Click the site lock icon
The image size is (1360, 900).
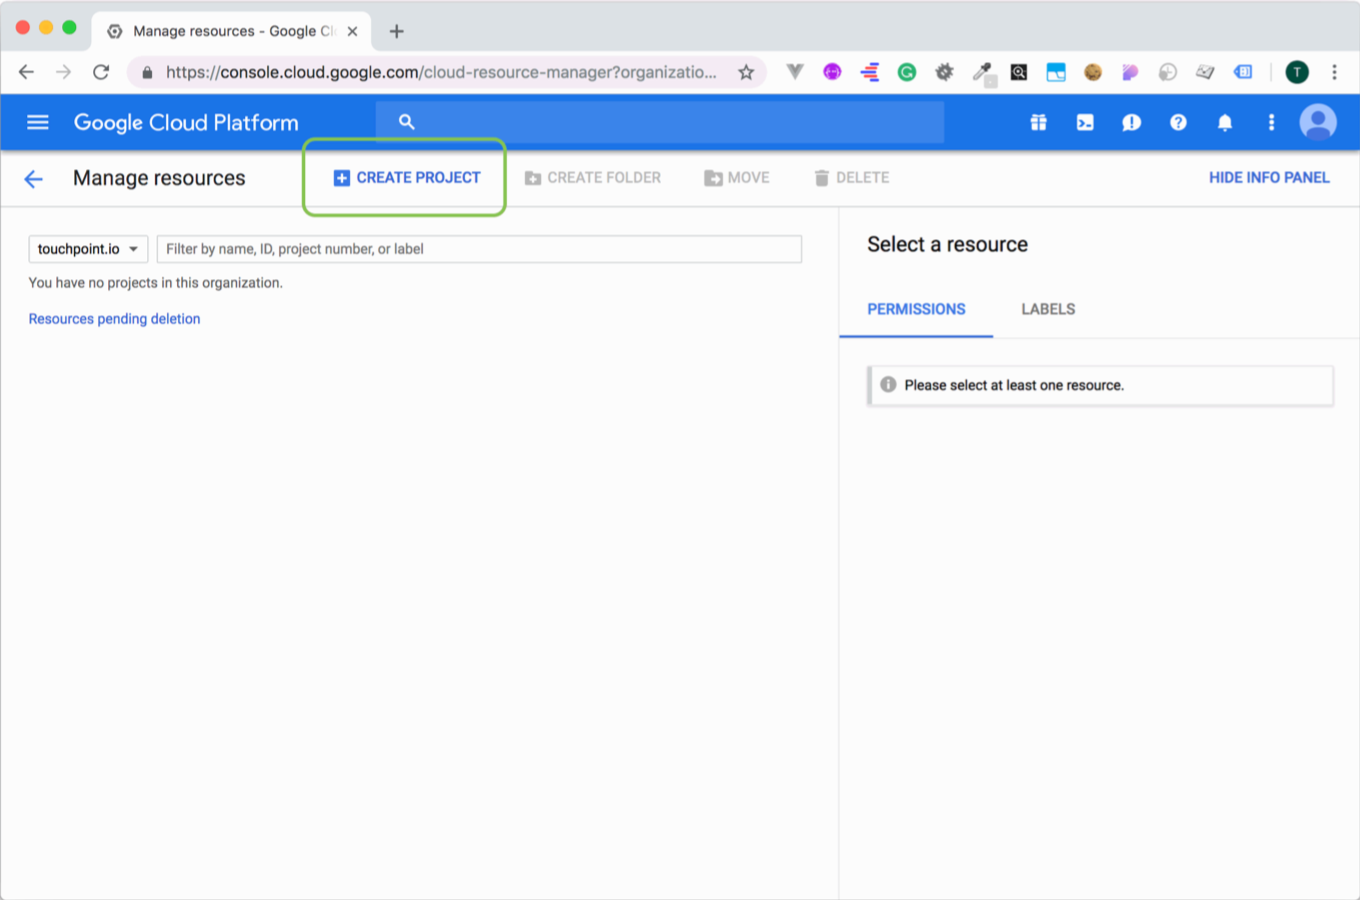[x=147, y=72]
